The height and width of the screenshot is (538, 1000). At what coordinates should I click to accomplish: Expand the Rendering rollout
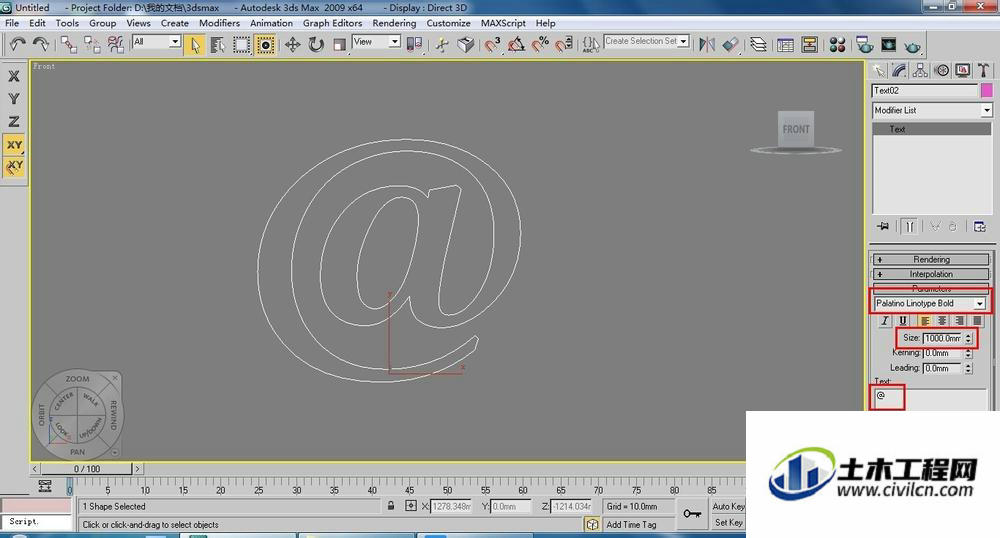[931, 259]
